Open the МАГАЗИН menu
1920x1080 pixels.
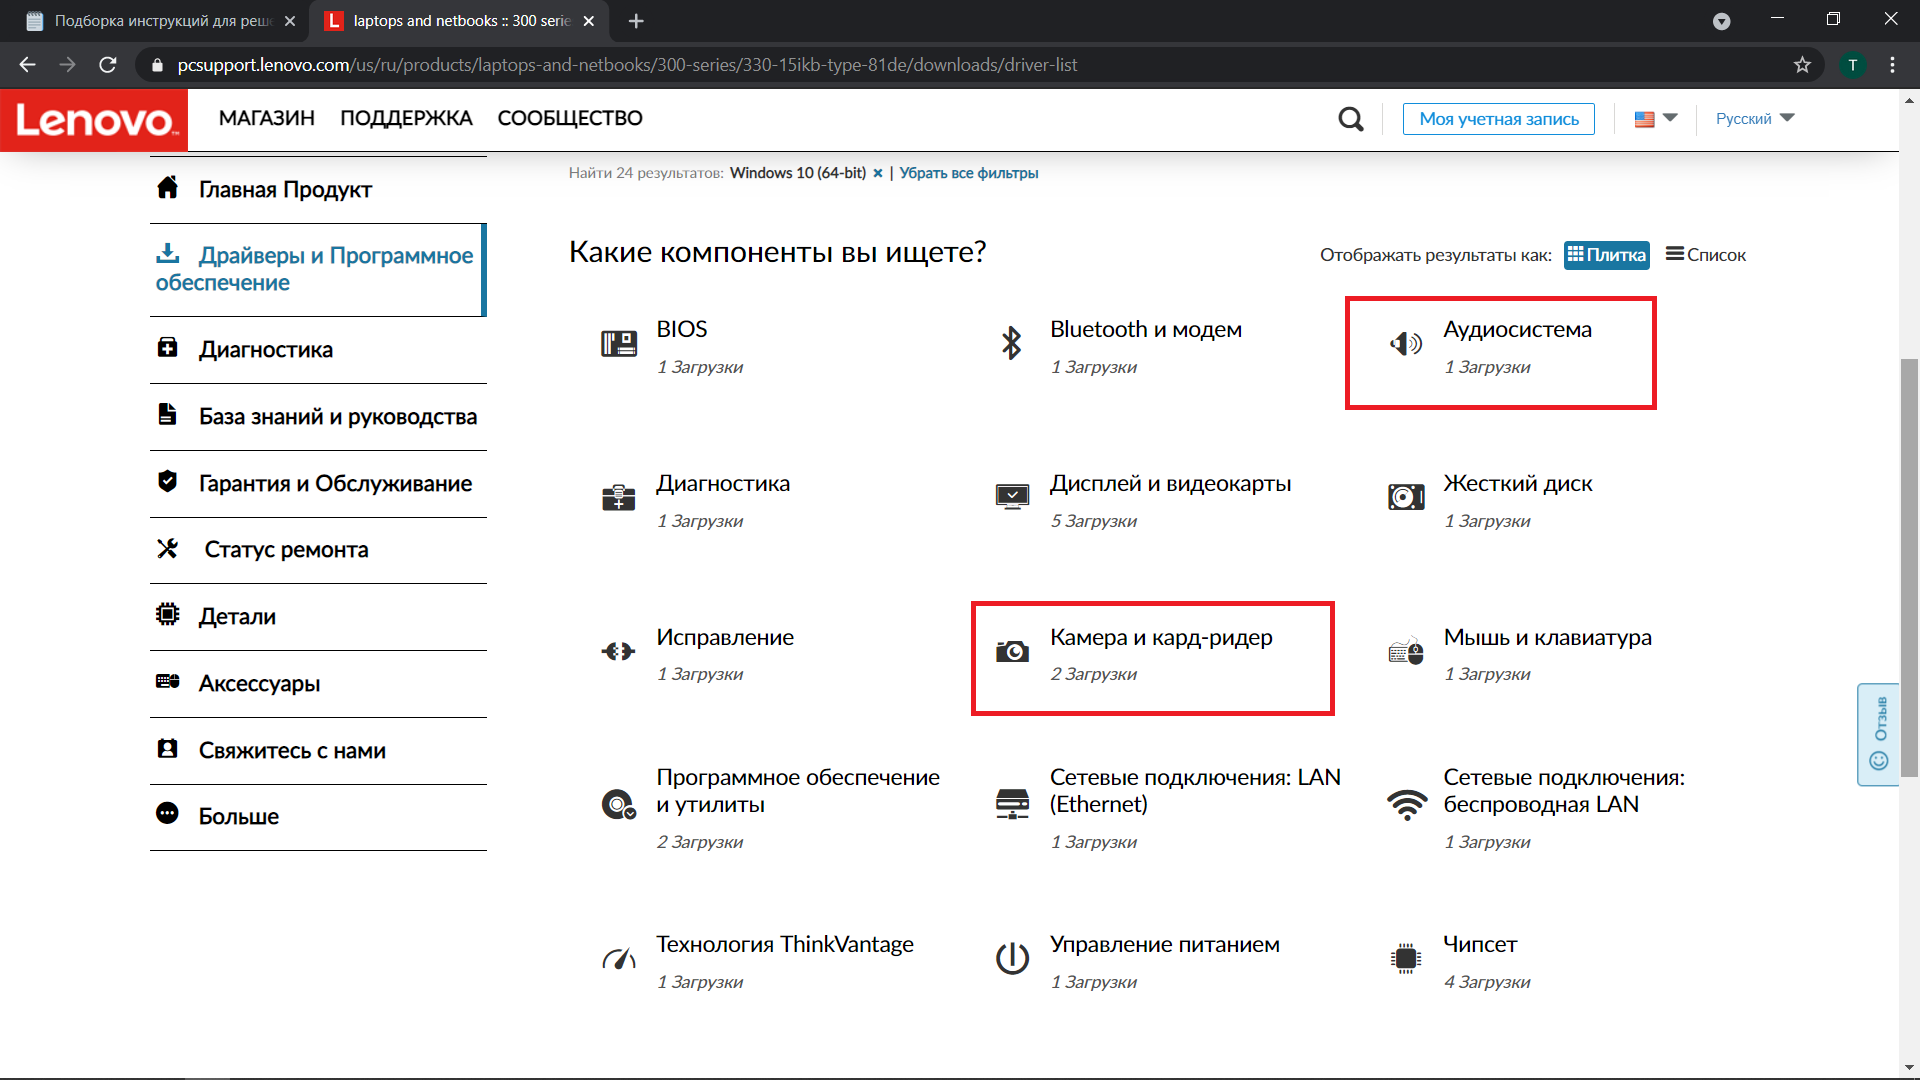[267, 118]
